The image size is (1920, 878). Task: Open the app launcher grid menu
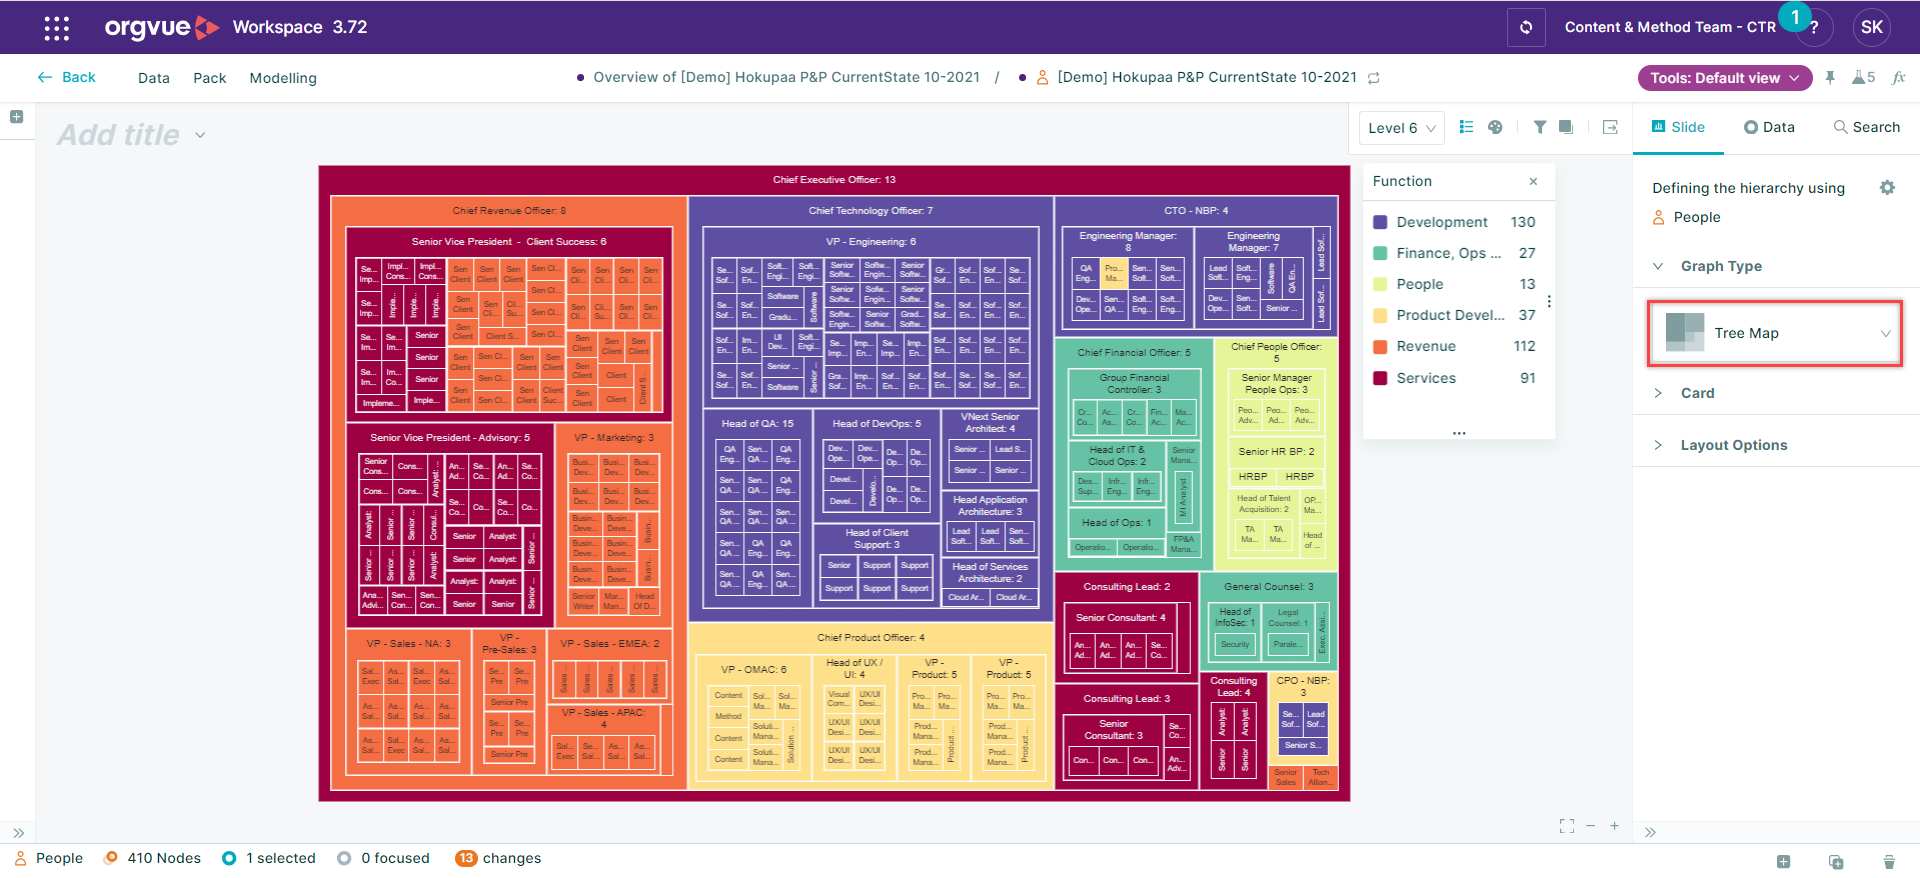pos(57,28)
